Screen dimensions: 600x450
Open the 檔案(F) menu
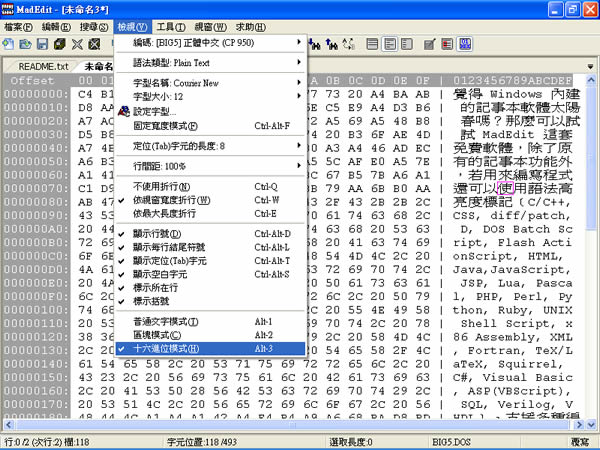(18, 27)
